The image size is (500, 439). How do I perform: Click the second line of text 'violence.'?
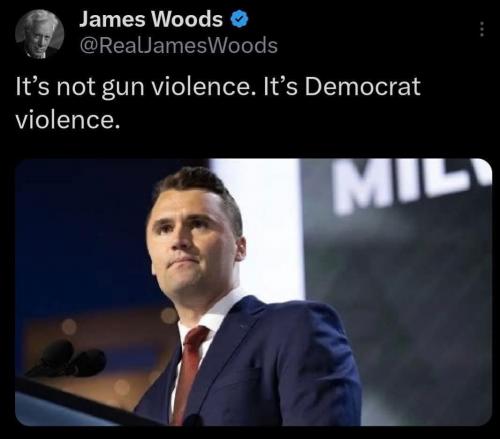pos(68,120)
